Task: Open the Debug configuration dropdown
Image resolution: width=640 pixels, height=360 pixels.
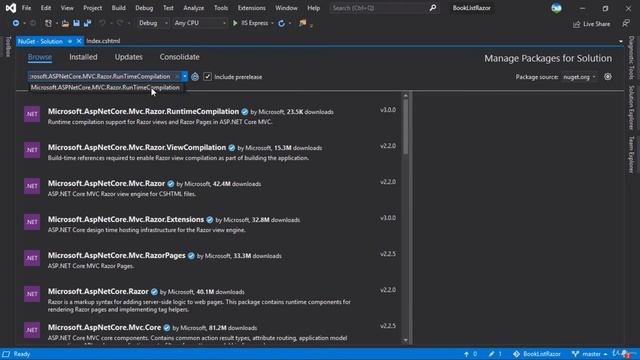Action: coord(153,23)
